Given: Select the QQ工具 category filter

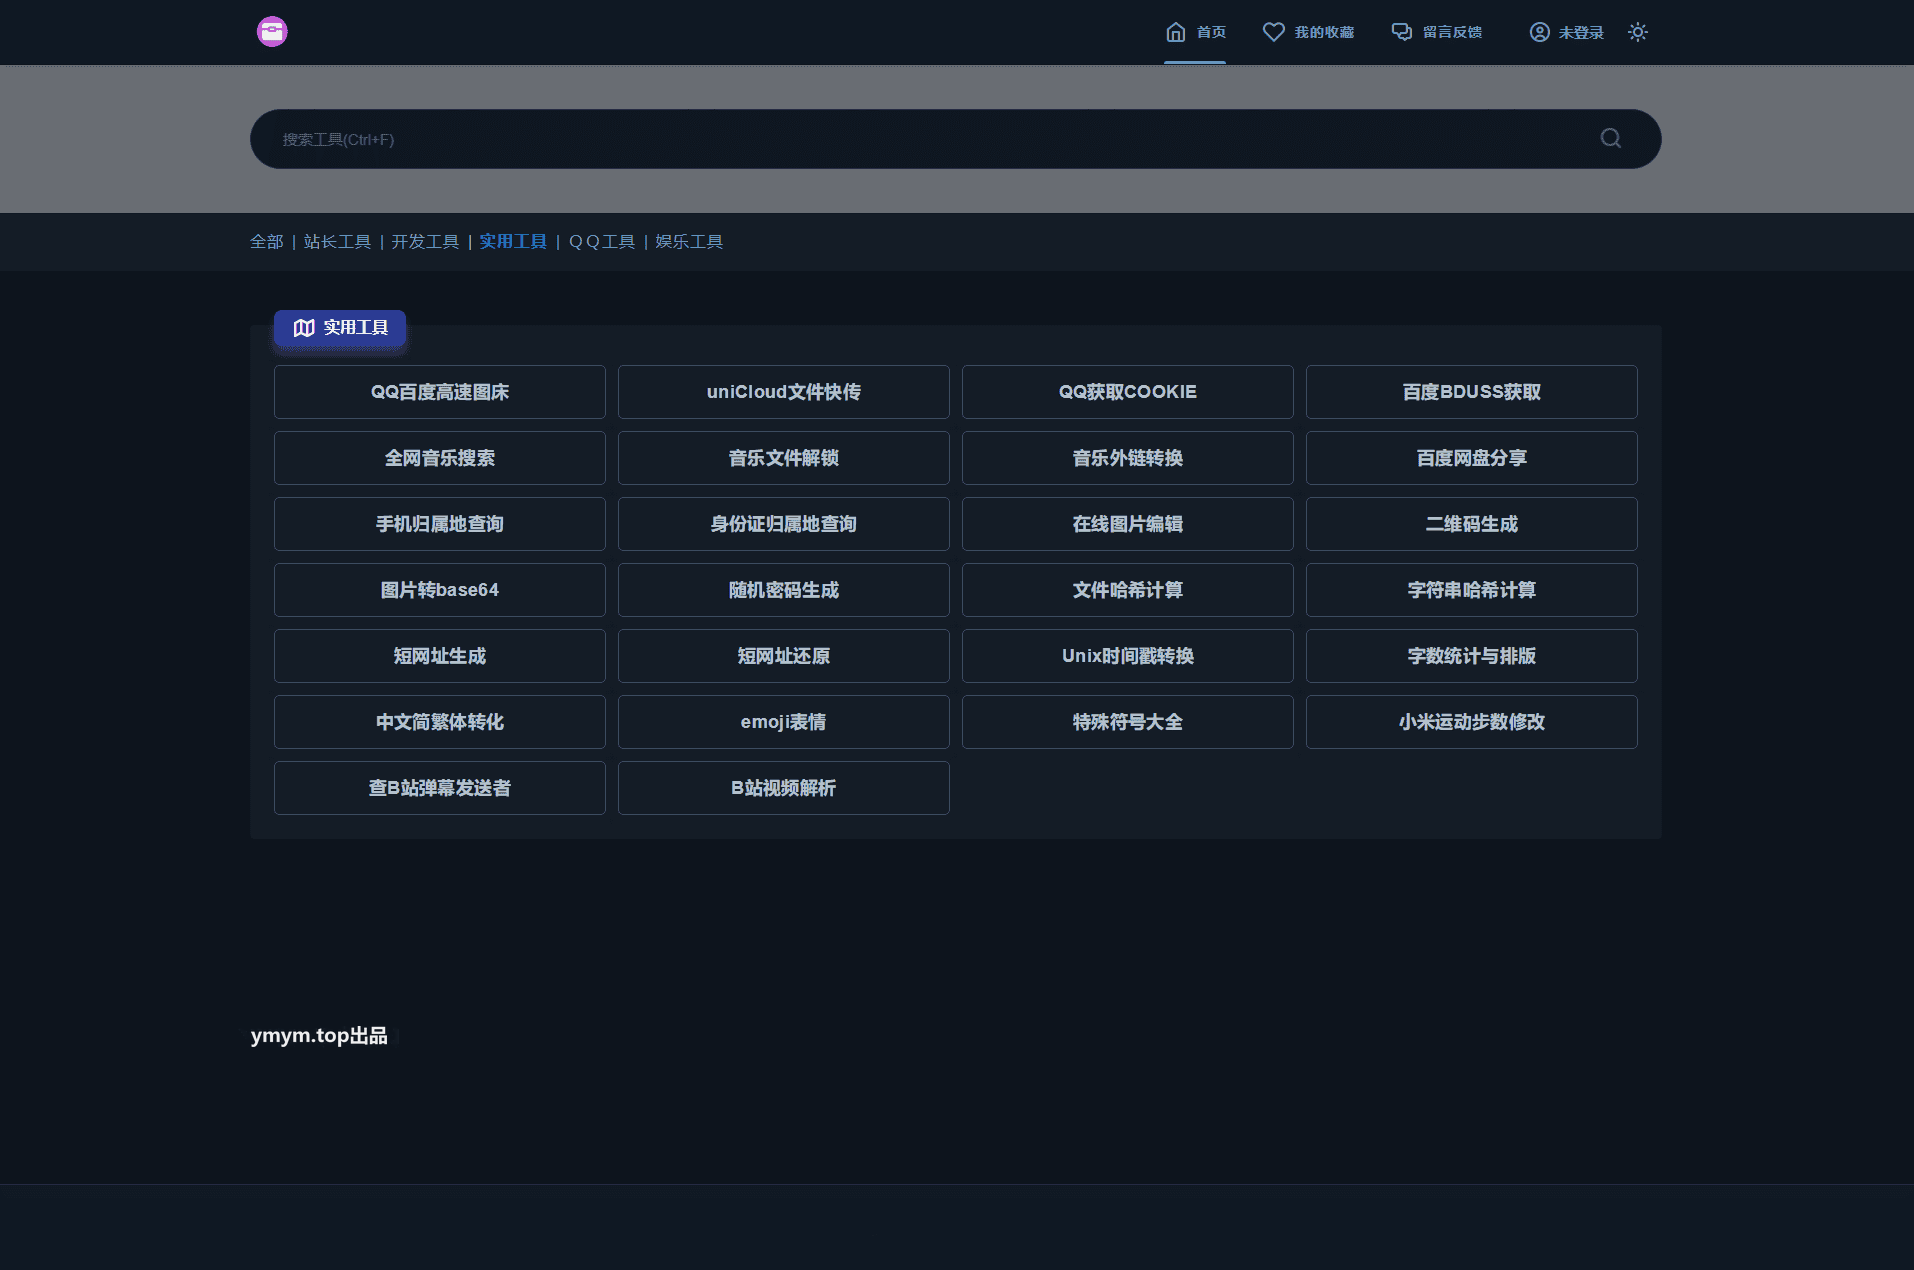Looking at the screenshot, I should [602, 242].
